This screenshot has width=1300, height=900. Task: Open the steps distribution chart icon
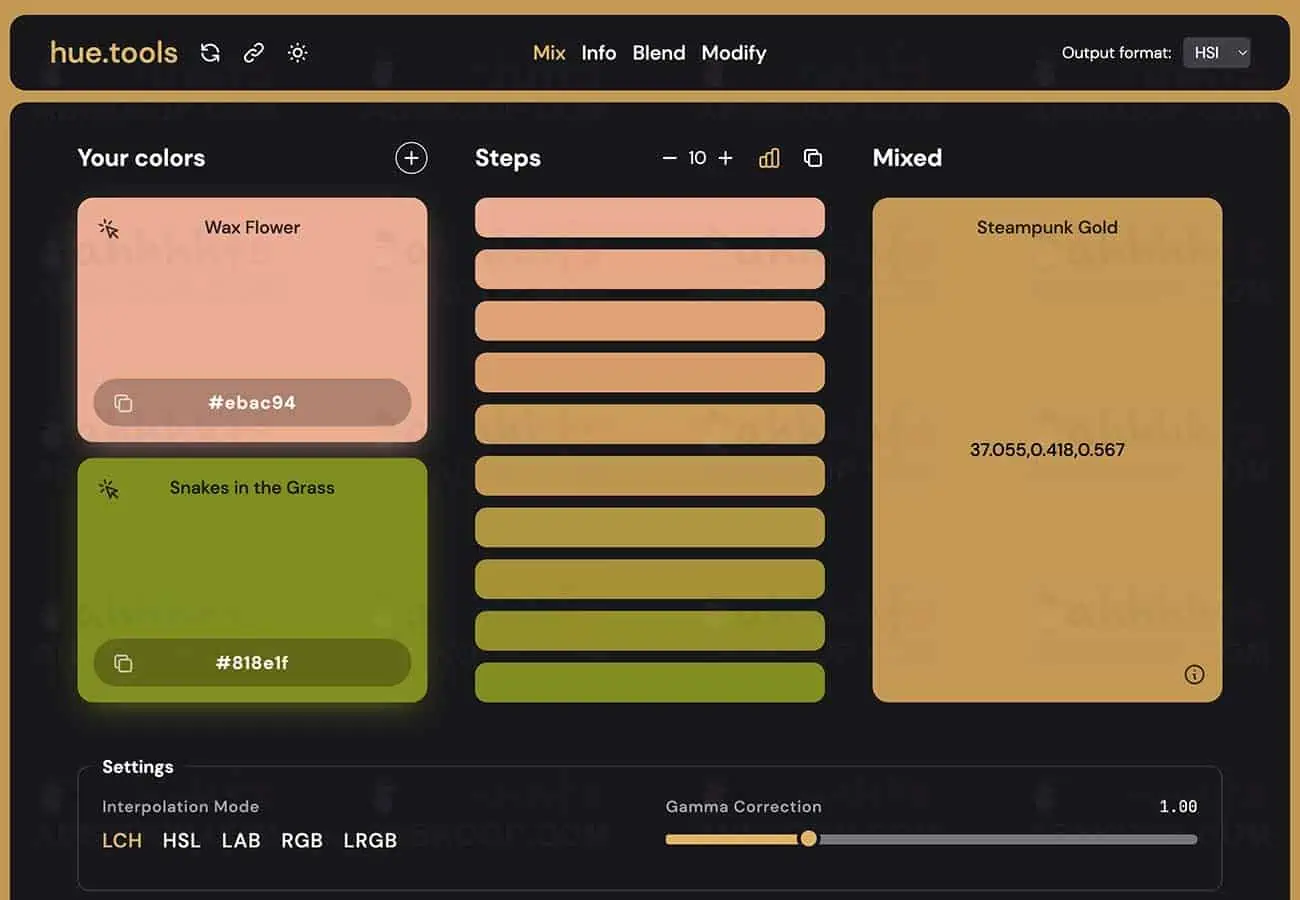click(768, 157)
